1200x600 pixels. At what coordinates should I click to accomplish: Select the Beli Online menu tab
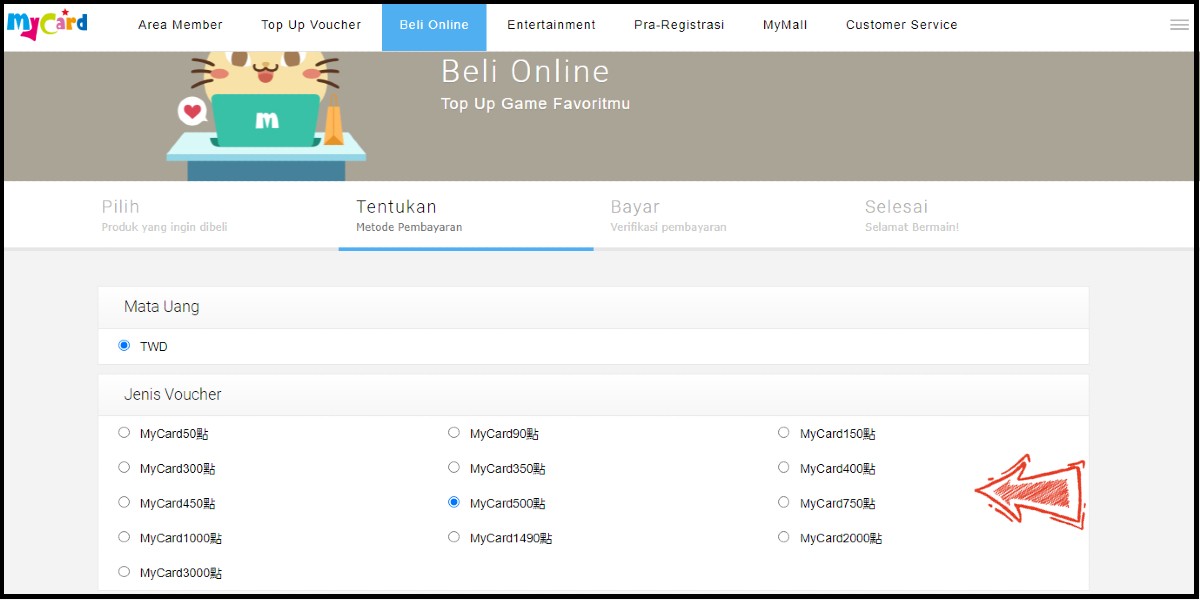pos(434,27)
